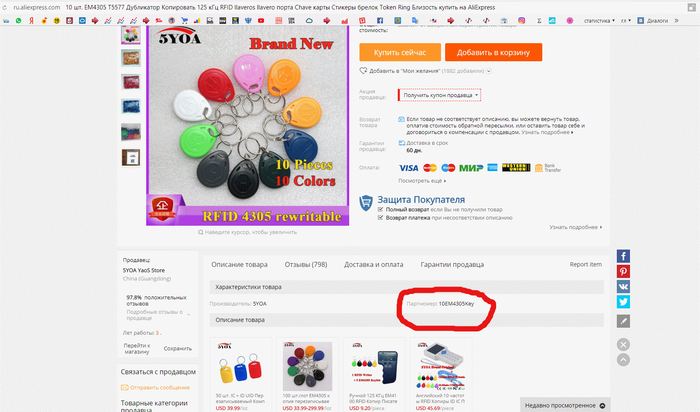Switch to the "Отзывы (798)" tab
Viewport: 700px width, 412px height.
(x=306, y=264)
